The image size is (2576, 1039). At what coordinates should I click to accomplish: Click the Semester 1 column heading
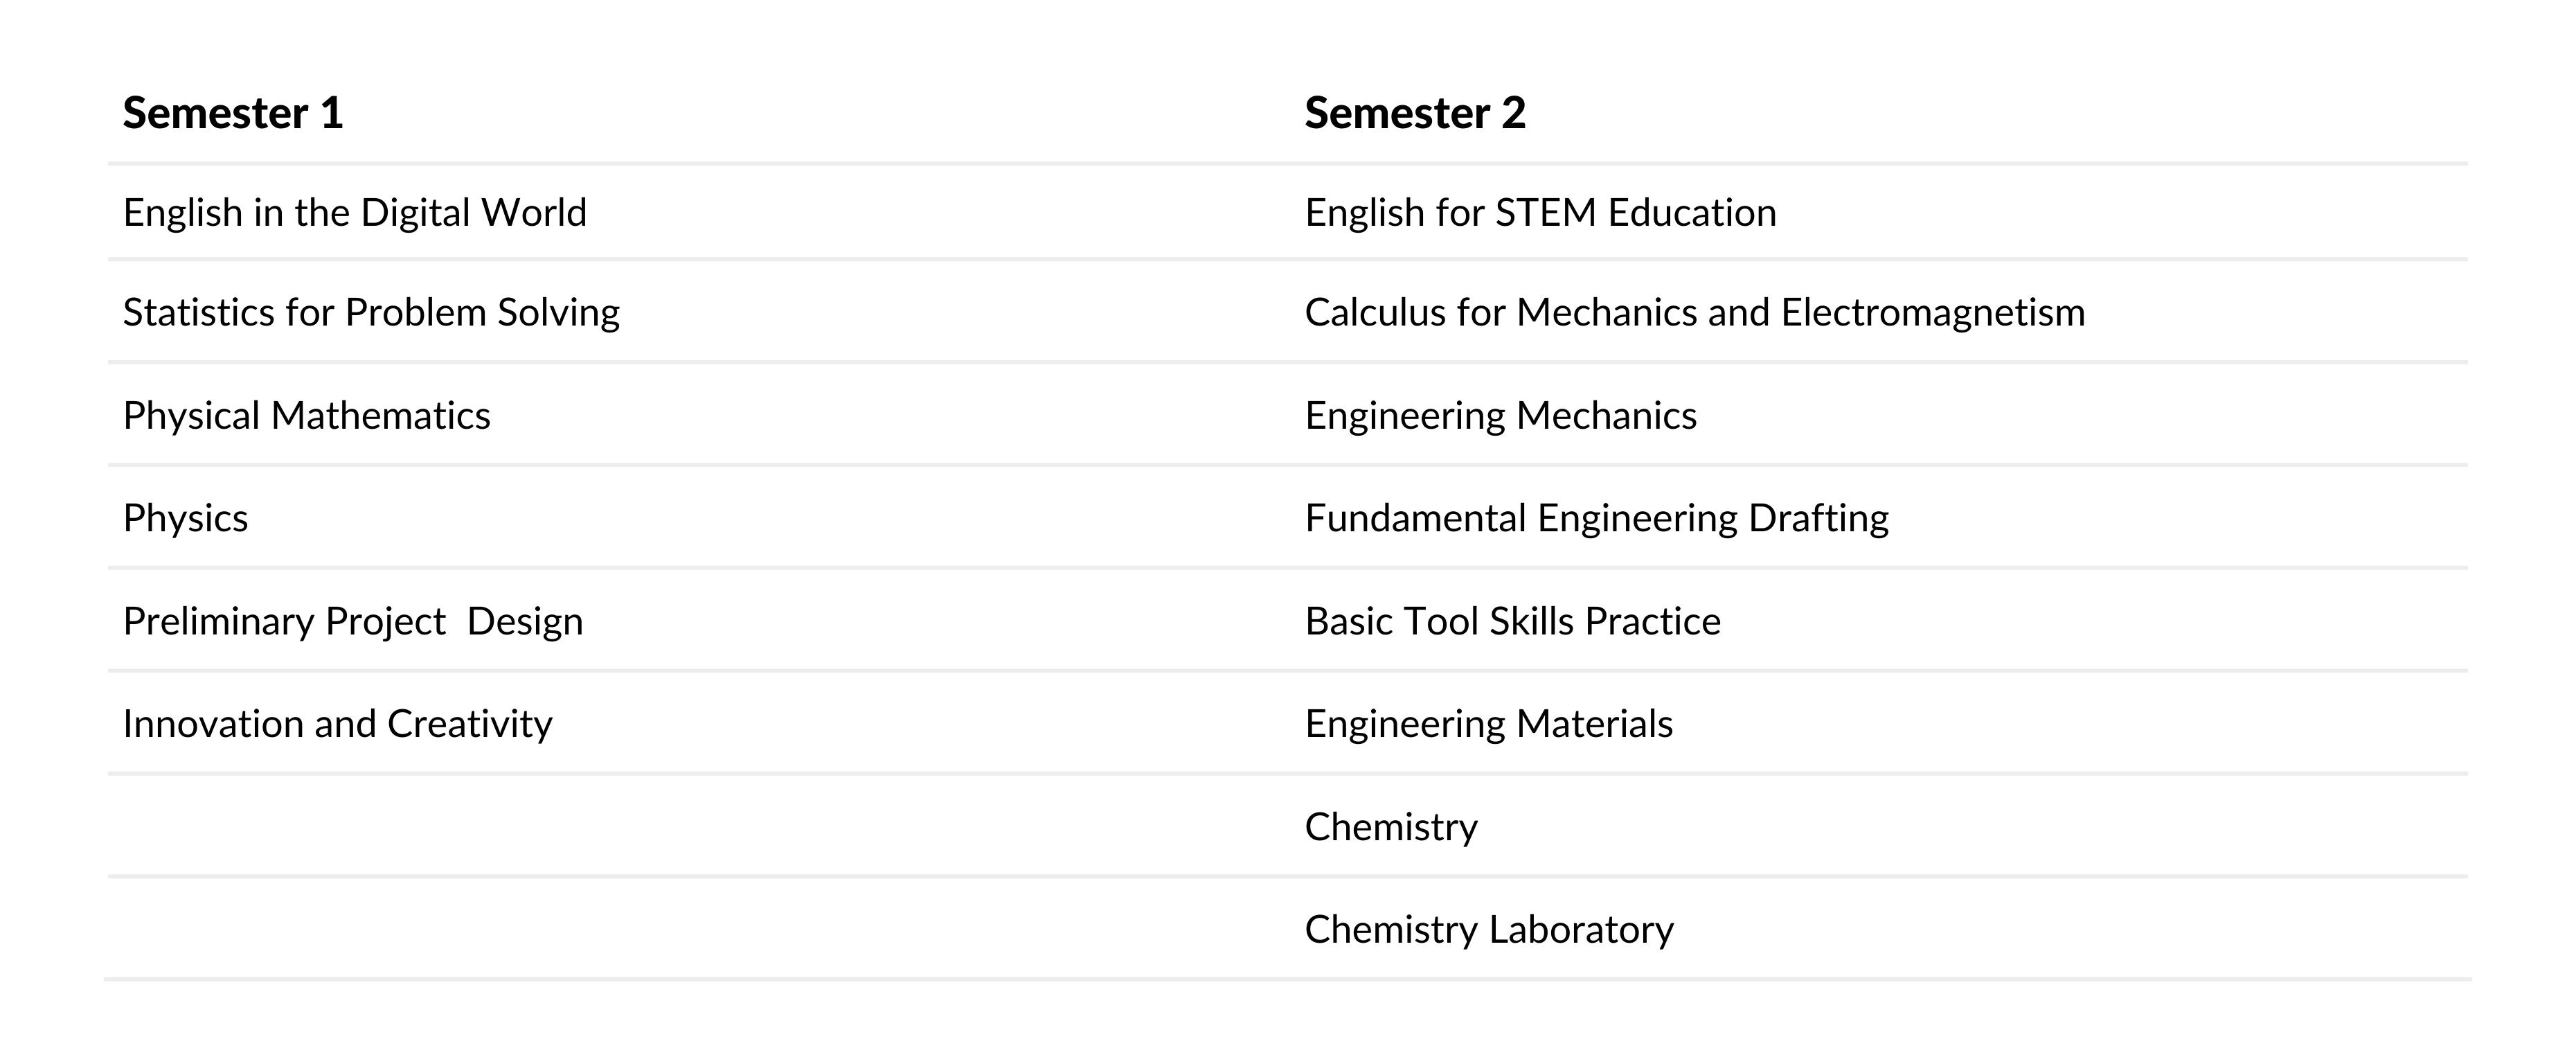pyautogui.click(x=233, y=113)
